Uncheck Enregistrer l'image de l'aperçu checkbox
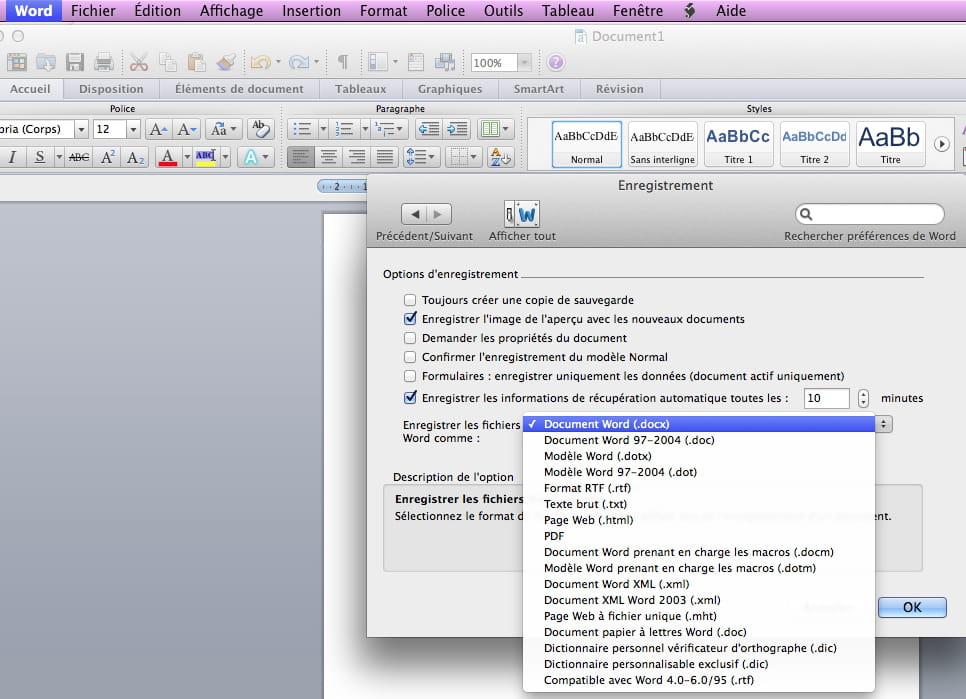The width and height of the screenshot is (966, 699). (x=410, y=319)
